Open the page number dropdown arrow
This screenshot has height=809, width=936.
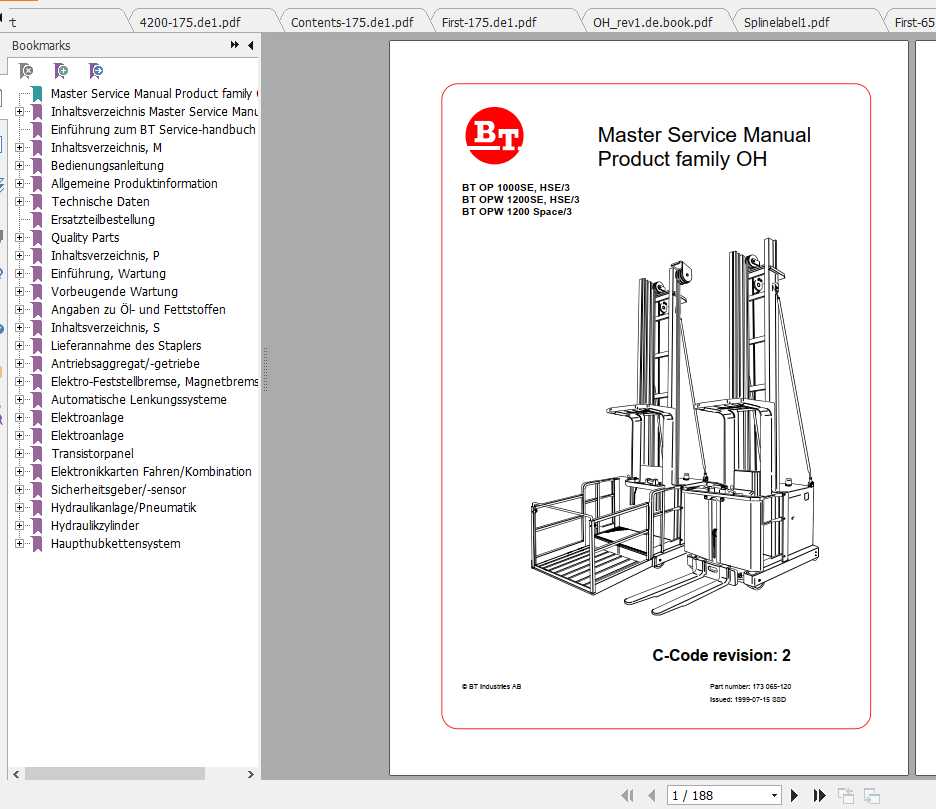[x=774, y=795]
